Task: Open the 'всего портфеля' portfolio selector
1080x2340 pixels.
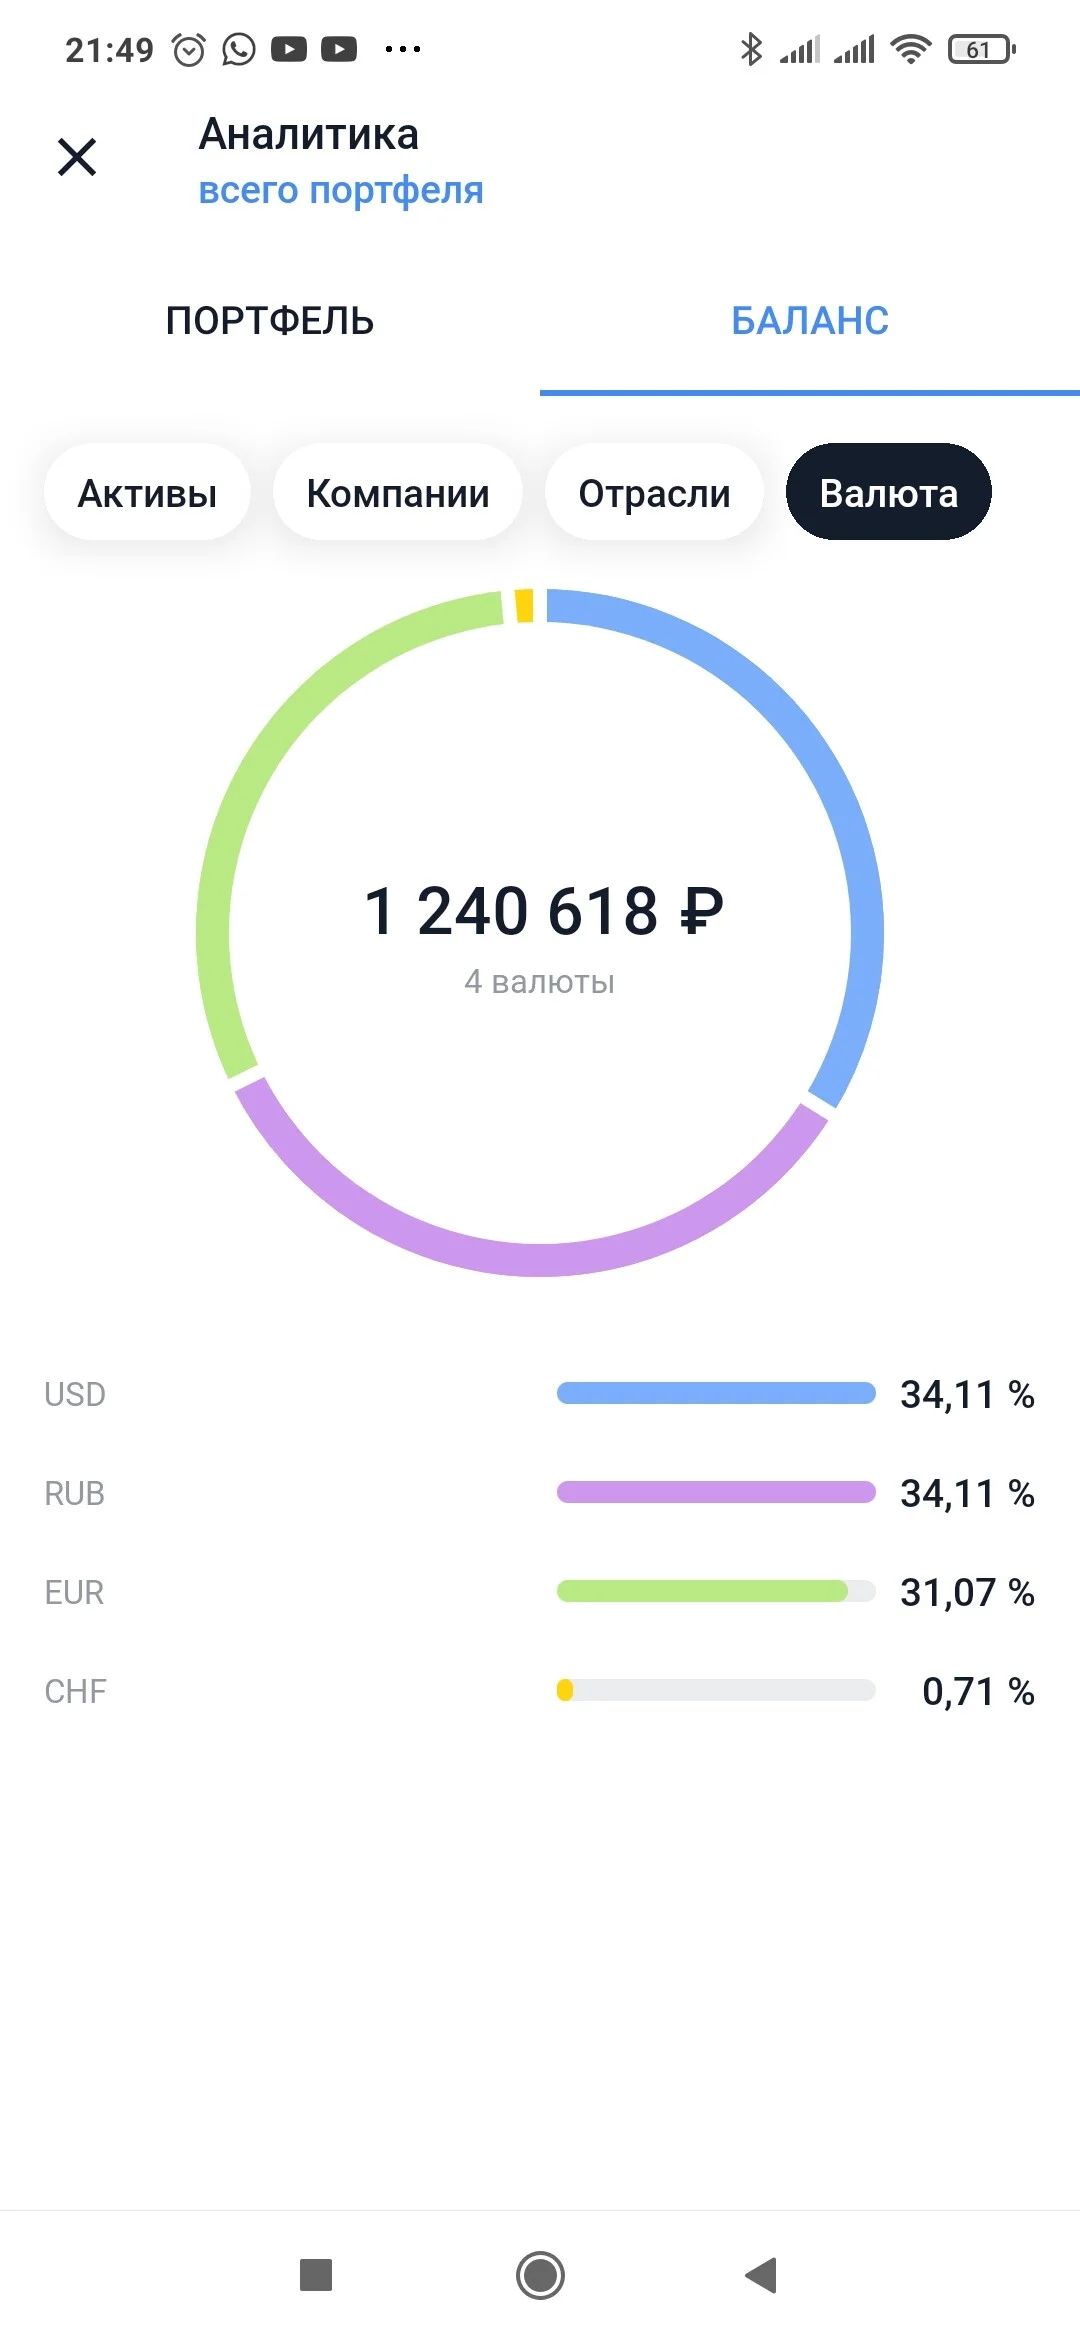Action: pos(341,190)
